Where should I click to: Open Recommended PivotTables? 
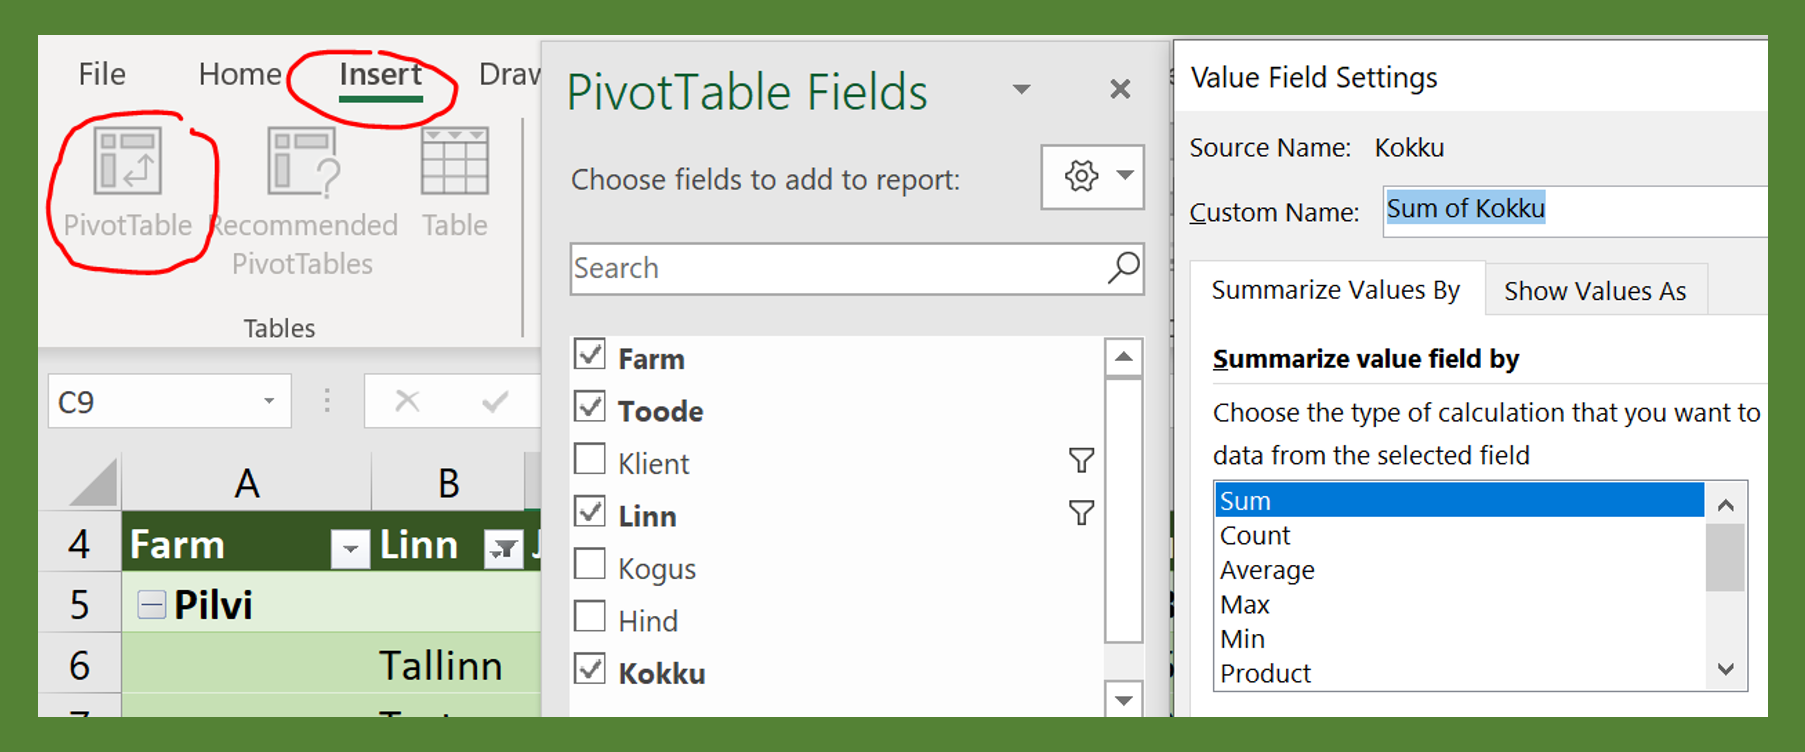point(303,165)
